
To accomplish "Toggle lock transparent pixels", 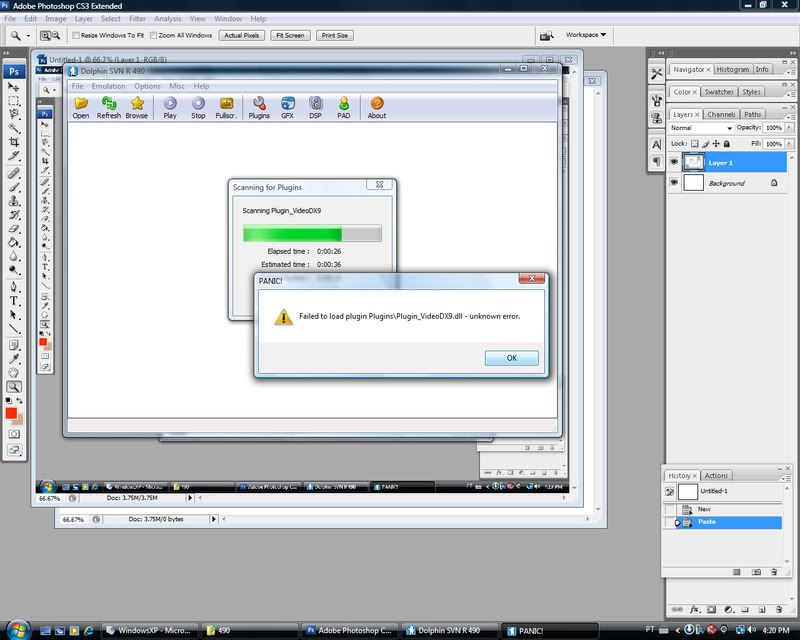I will click(694, 144).
